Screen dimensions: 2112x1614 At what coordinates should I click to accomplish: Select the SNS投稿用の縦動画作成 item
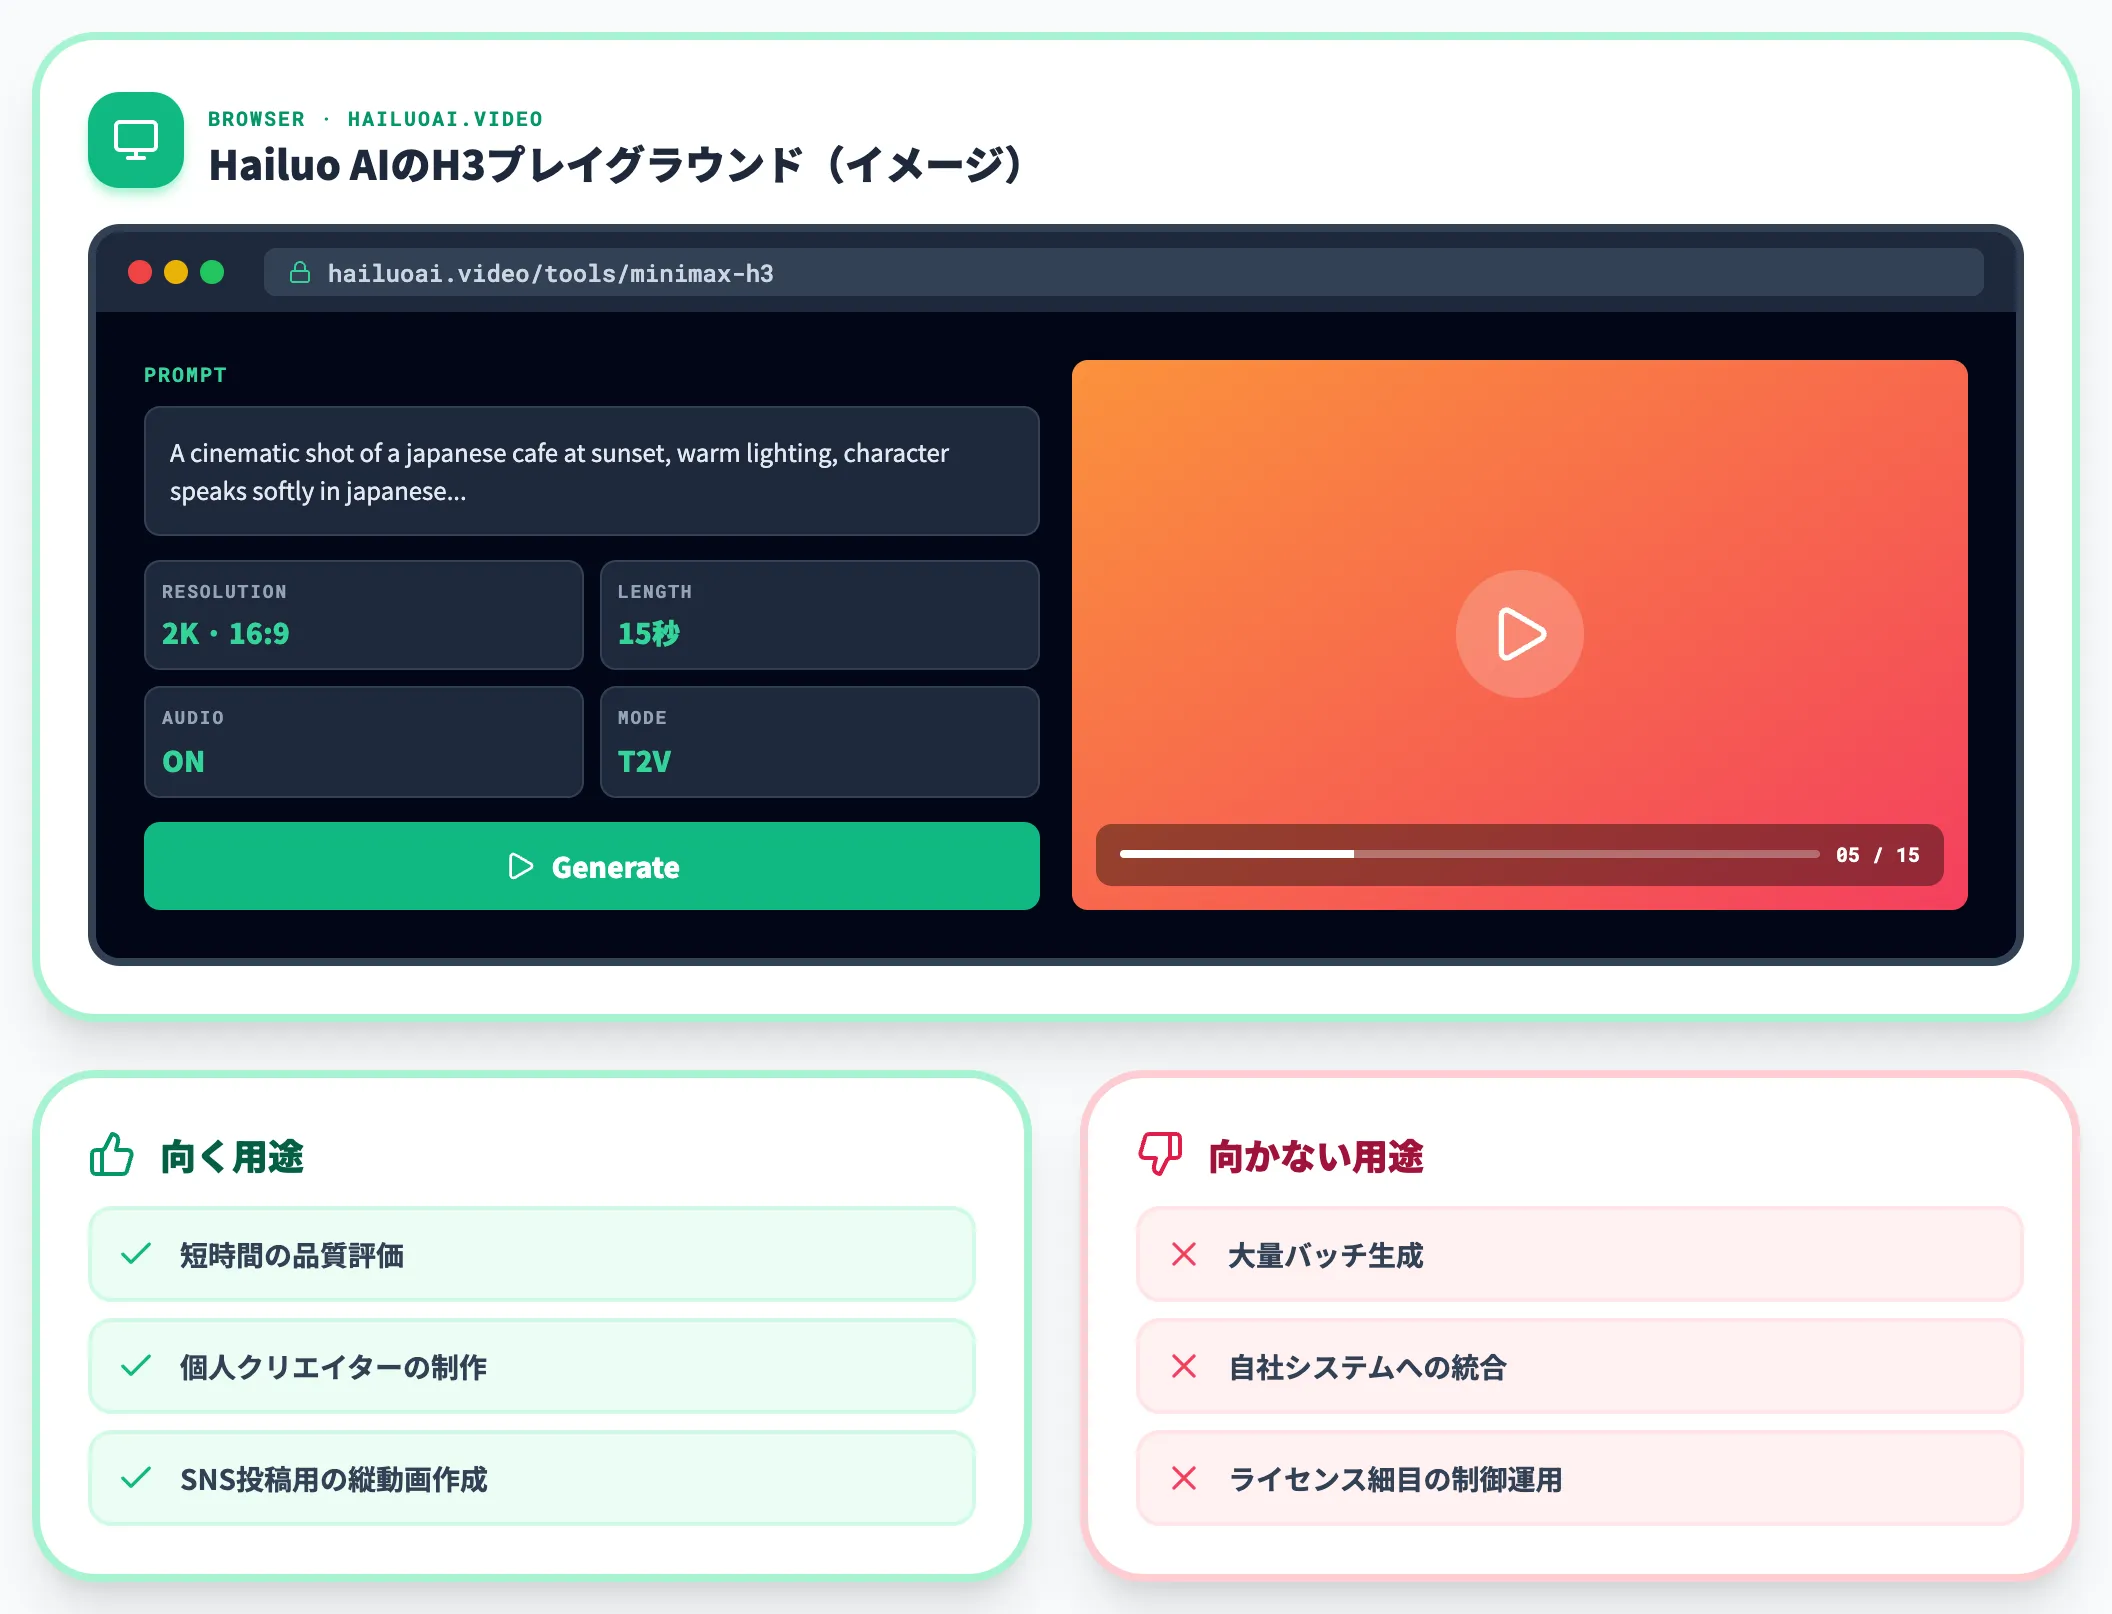[x=532, y=1478]
